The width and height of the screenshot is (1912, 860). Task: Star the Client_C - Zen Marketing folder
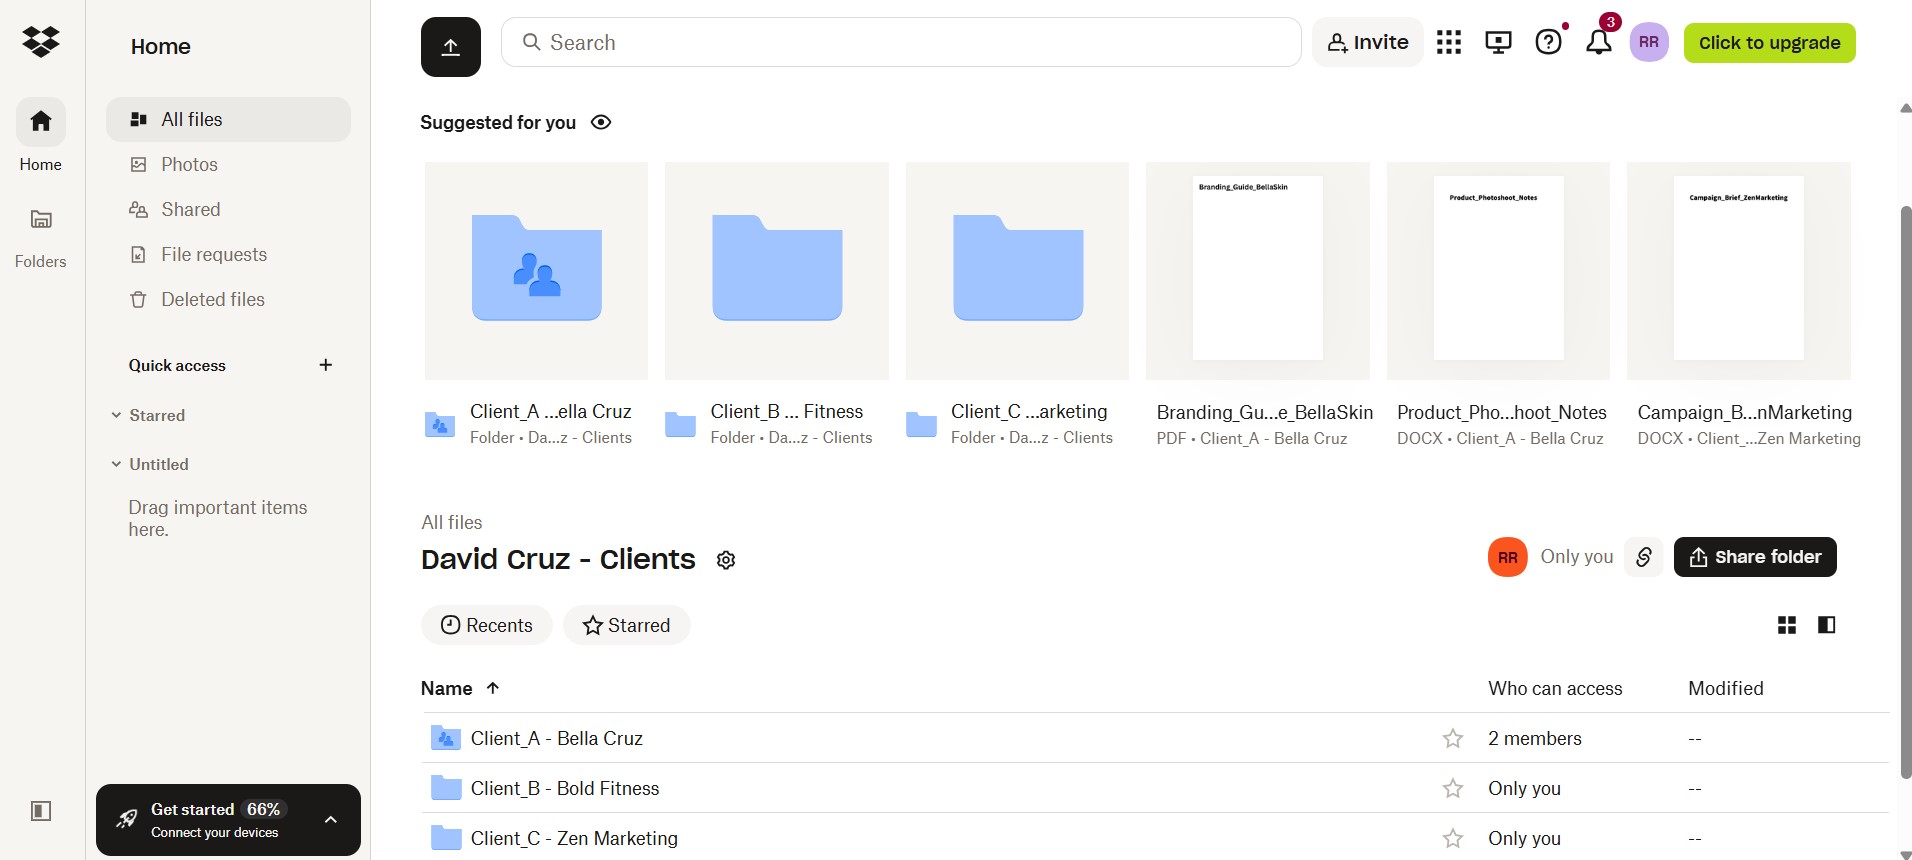(1453, 838)
